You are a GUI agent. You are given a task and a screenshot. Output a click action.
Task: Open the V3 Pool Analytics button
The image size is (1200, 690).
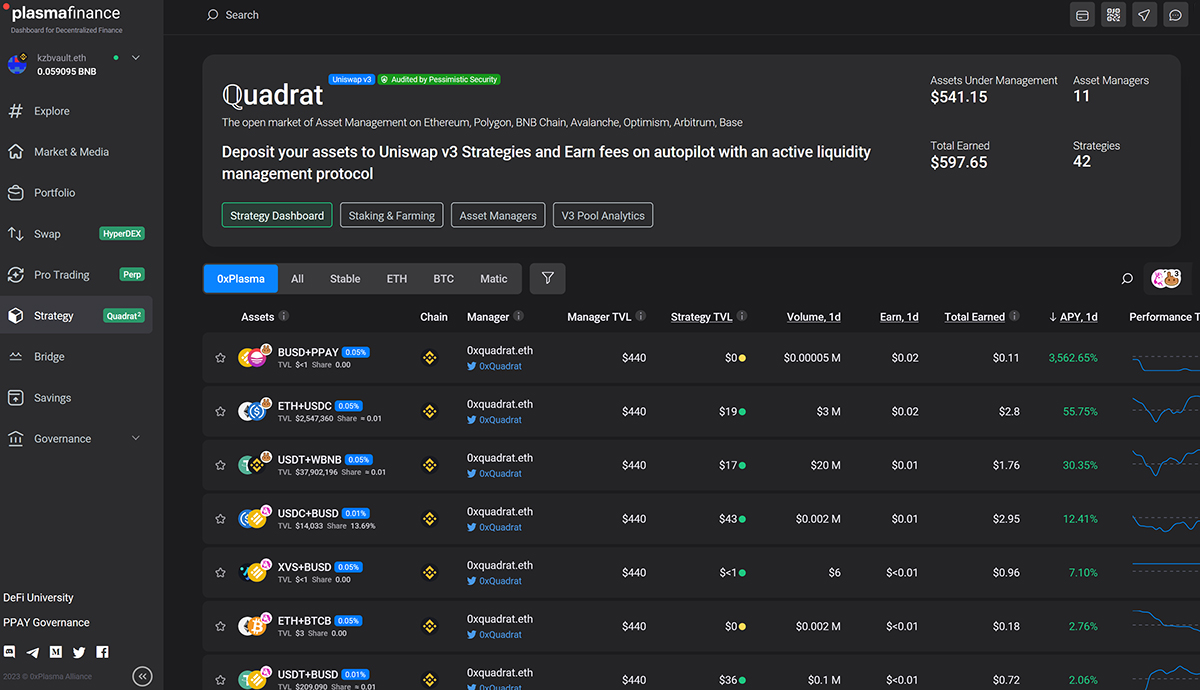coord(603,215)
